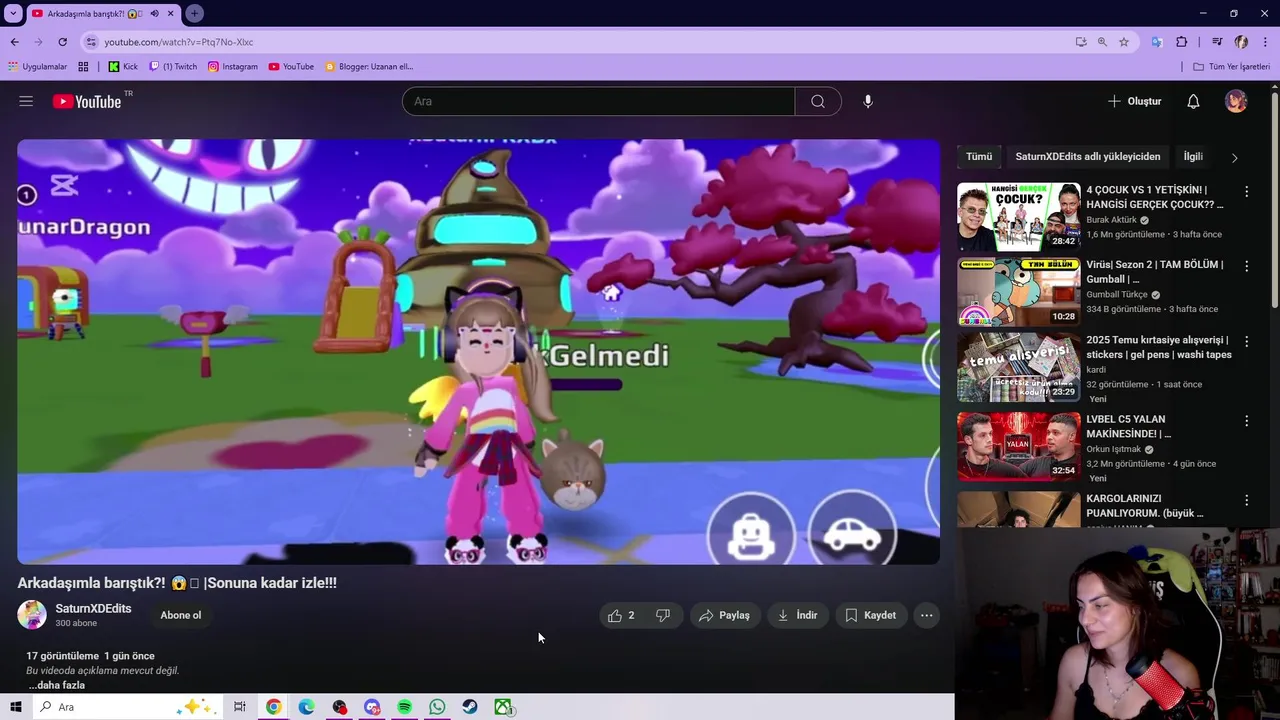Screen dimensions: 1280x720
Task: Open a new browser tab
Action: pyautogui.click(x=194, y=13)
